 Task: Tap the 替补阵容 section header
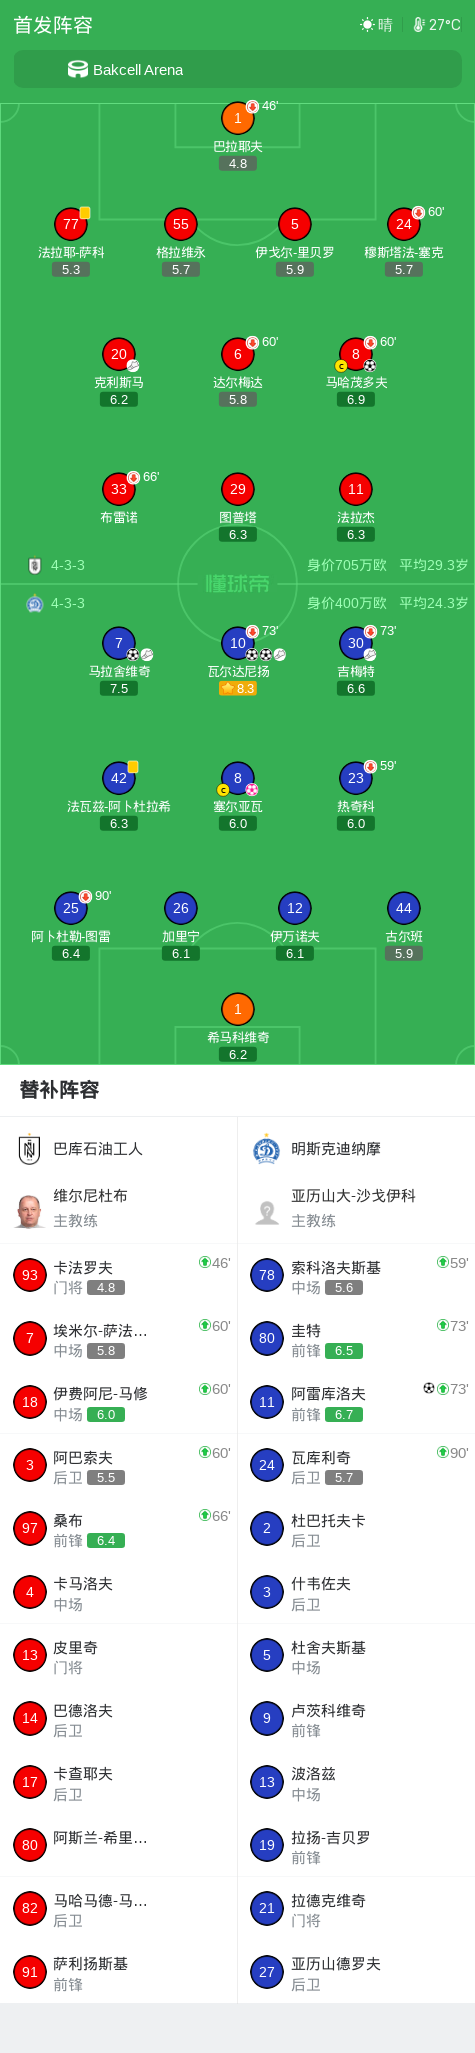(60, 1090)
